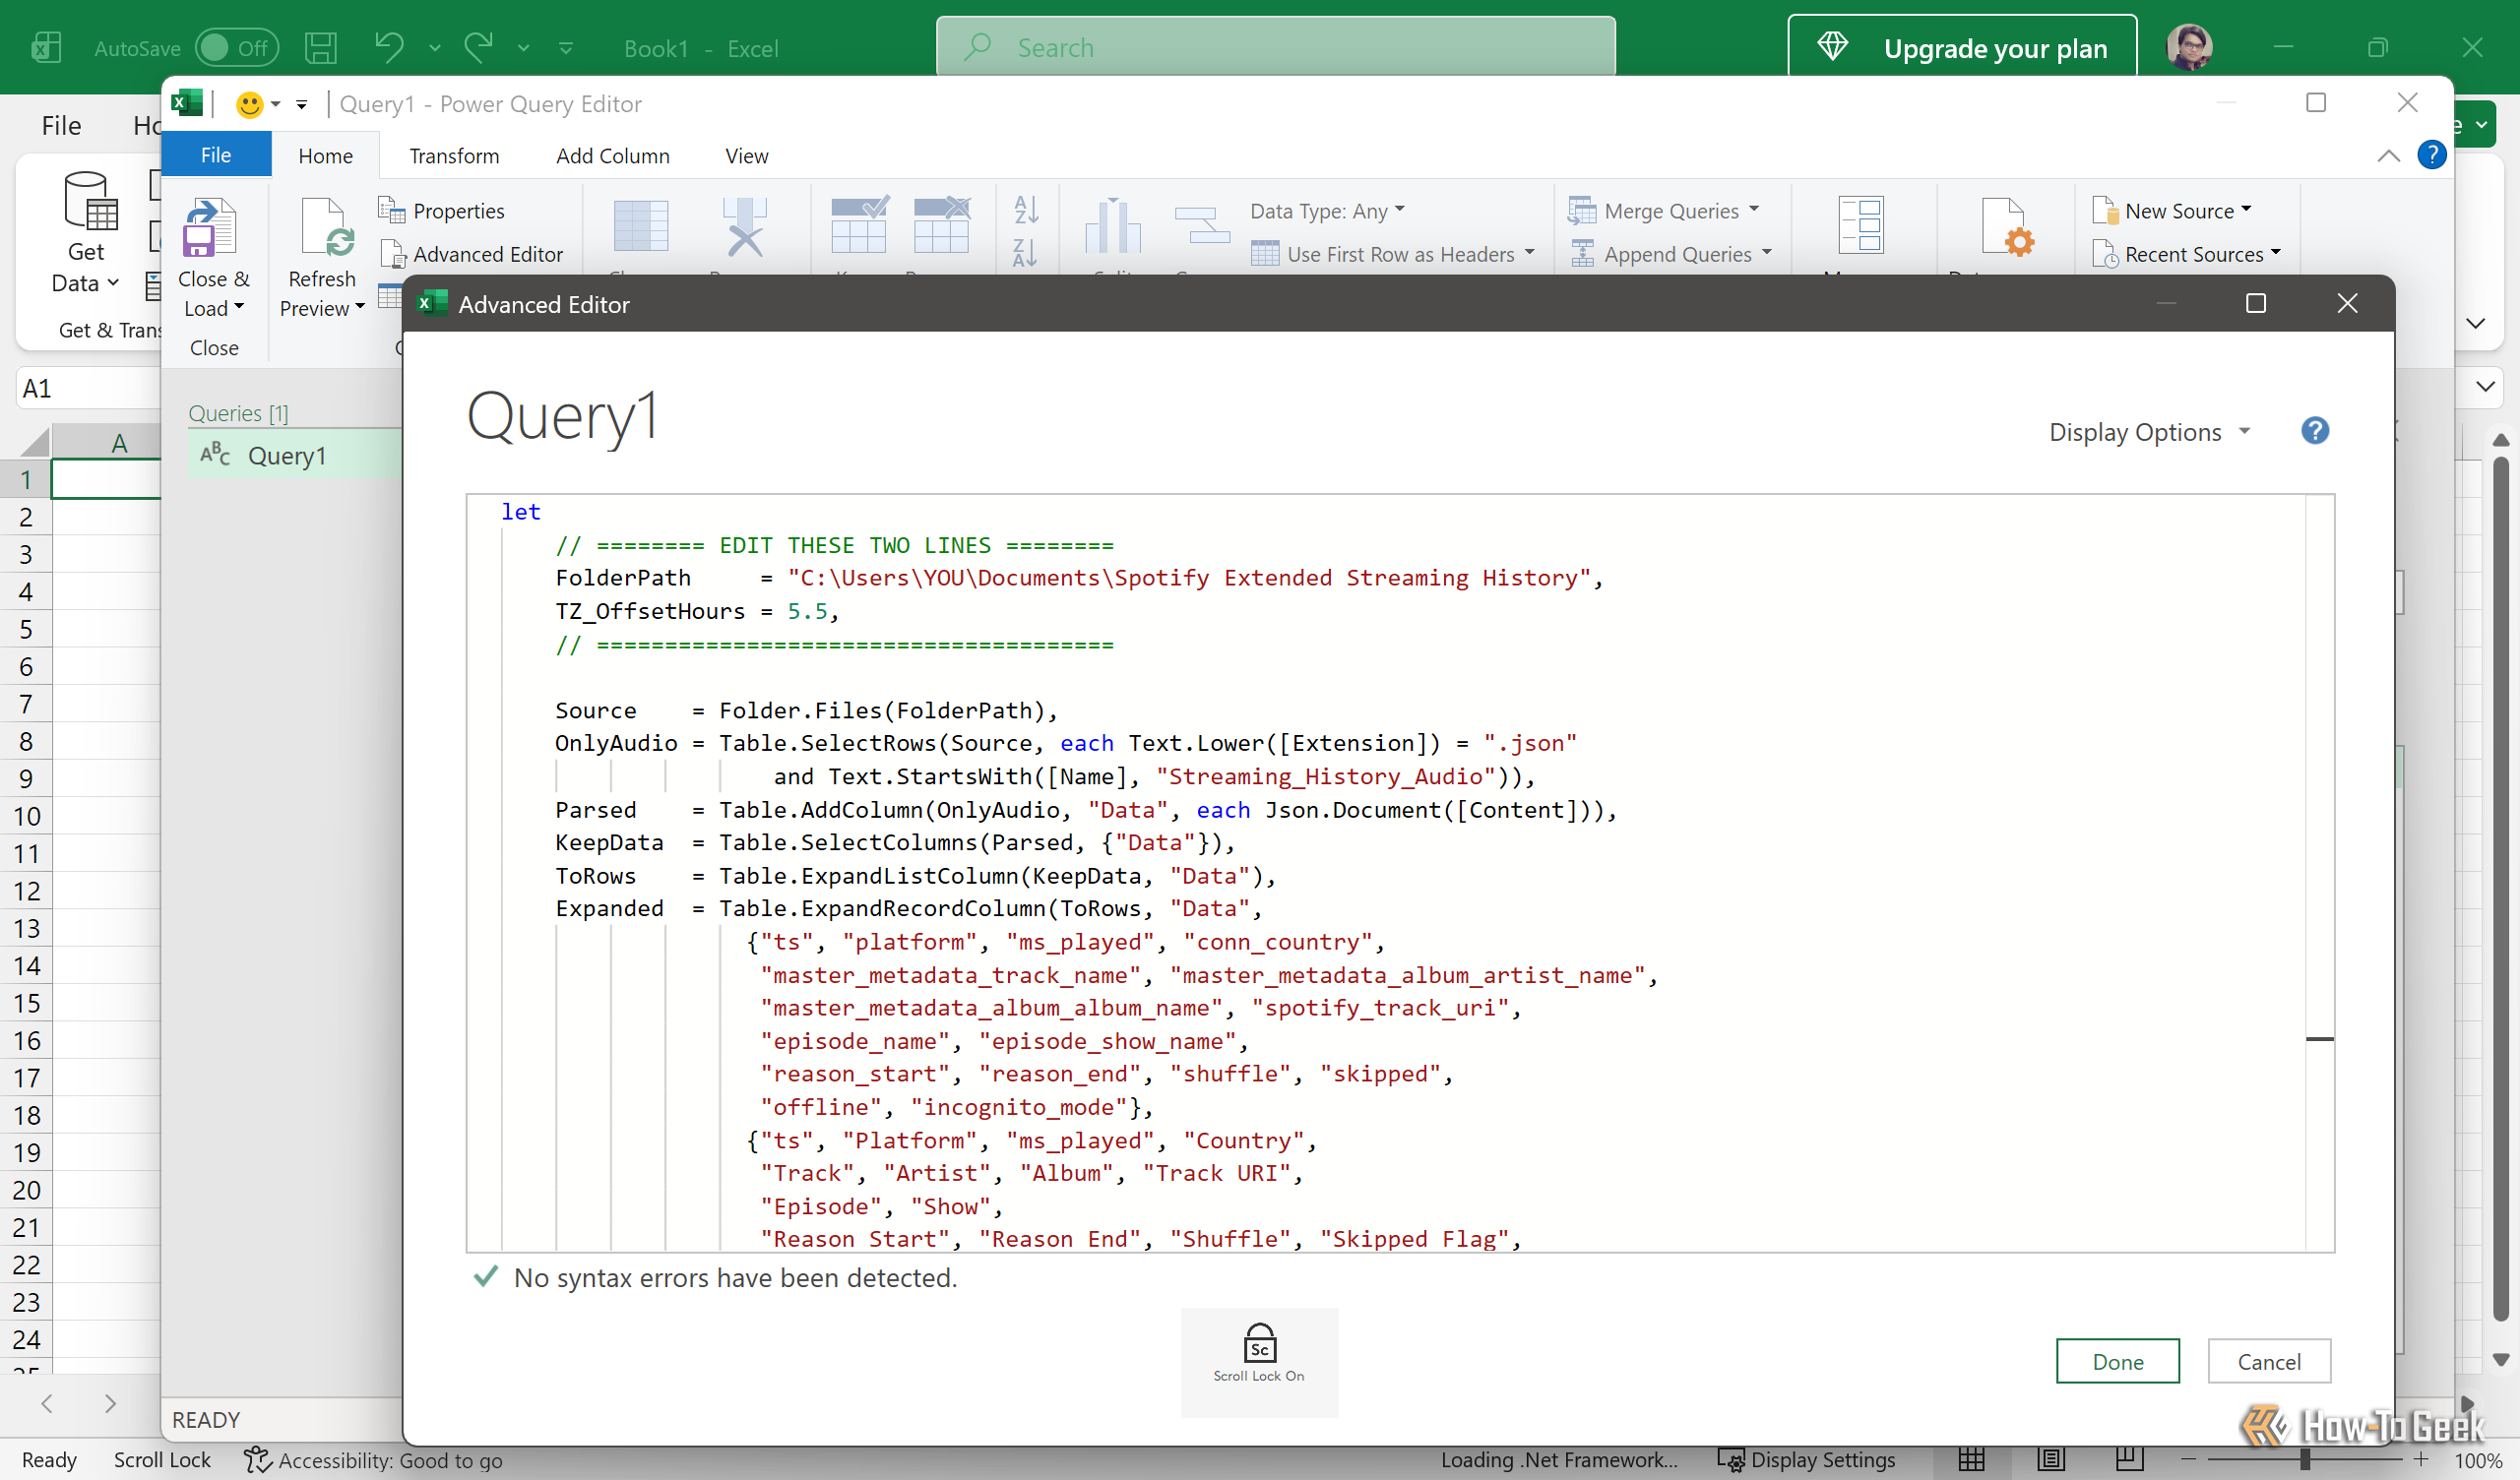Viewport: 2520px width, 1480px height.
Task: Click Sort Descending icon
Action: 1026,252
